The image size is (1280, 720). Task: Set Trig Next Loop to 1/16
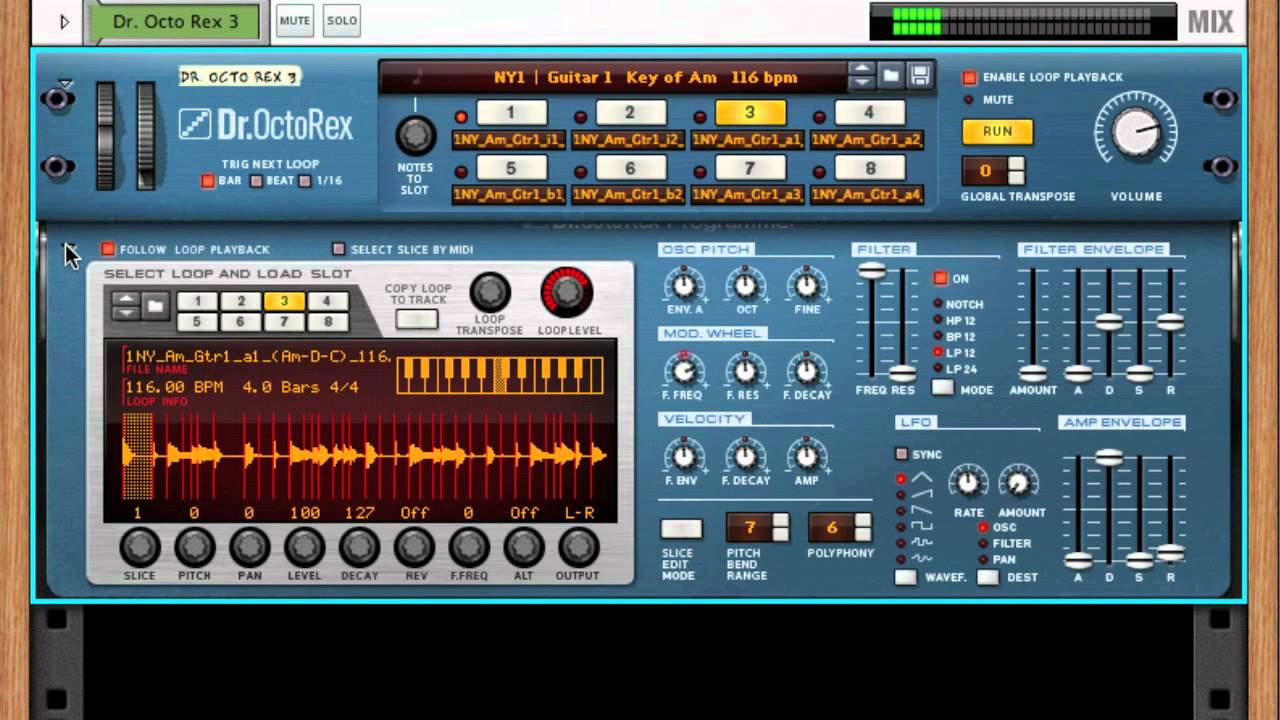(305, 181)
